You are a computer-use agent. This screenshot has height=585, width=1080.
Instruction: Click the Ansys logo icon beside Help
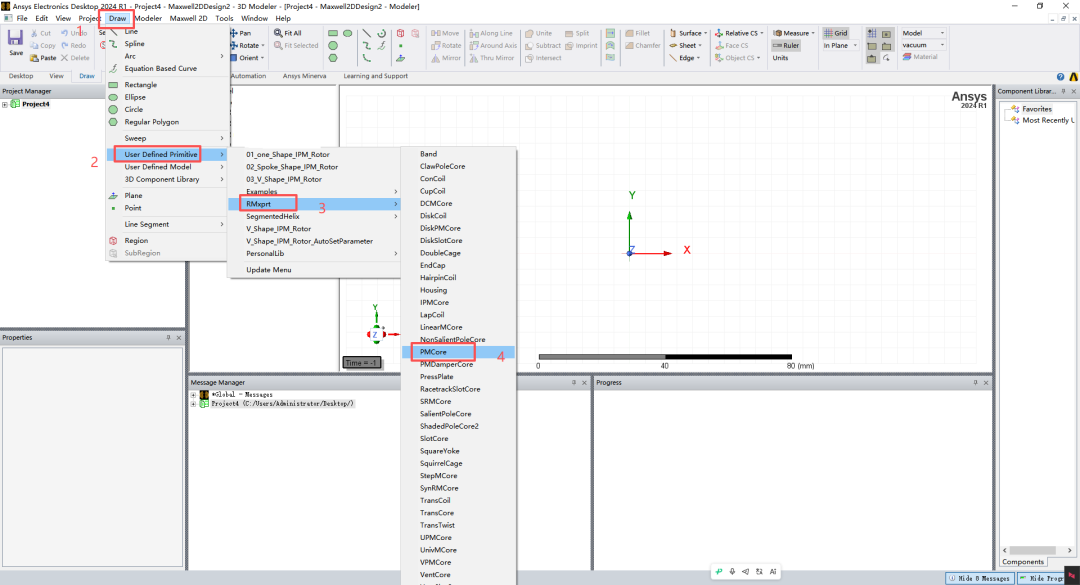(x=1074, y=76)
